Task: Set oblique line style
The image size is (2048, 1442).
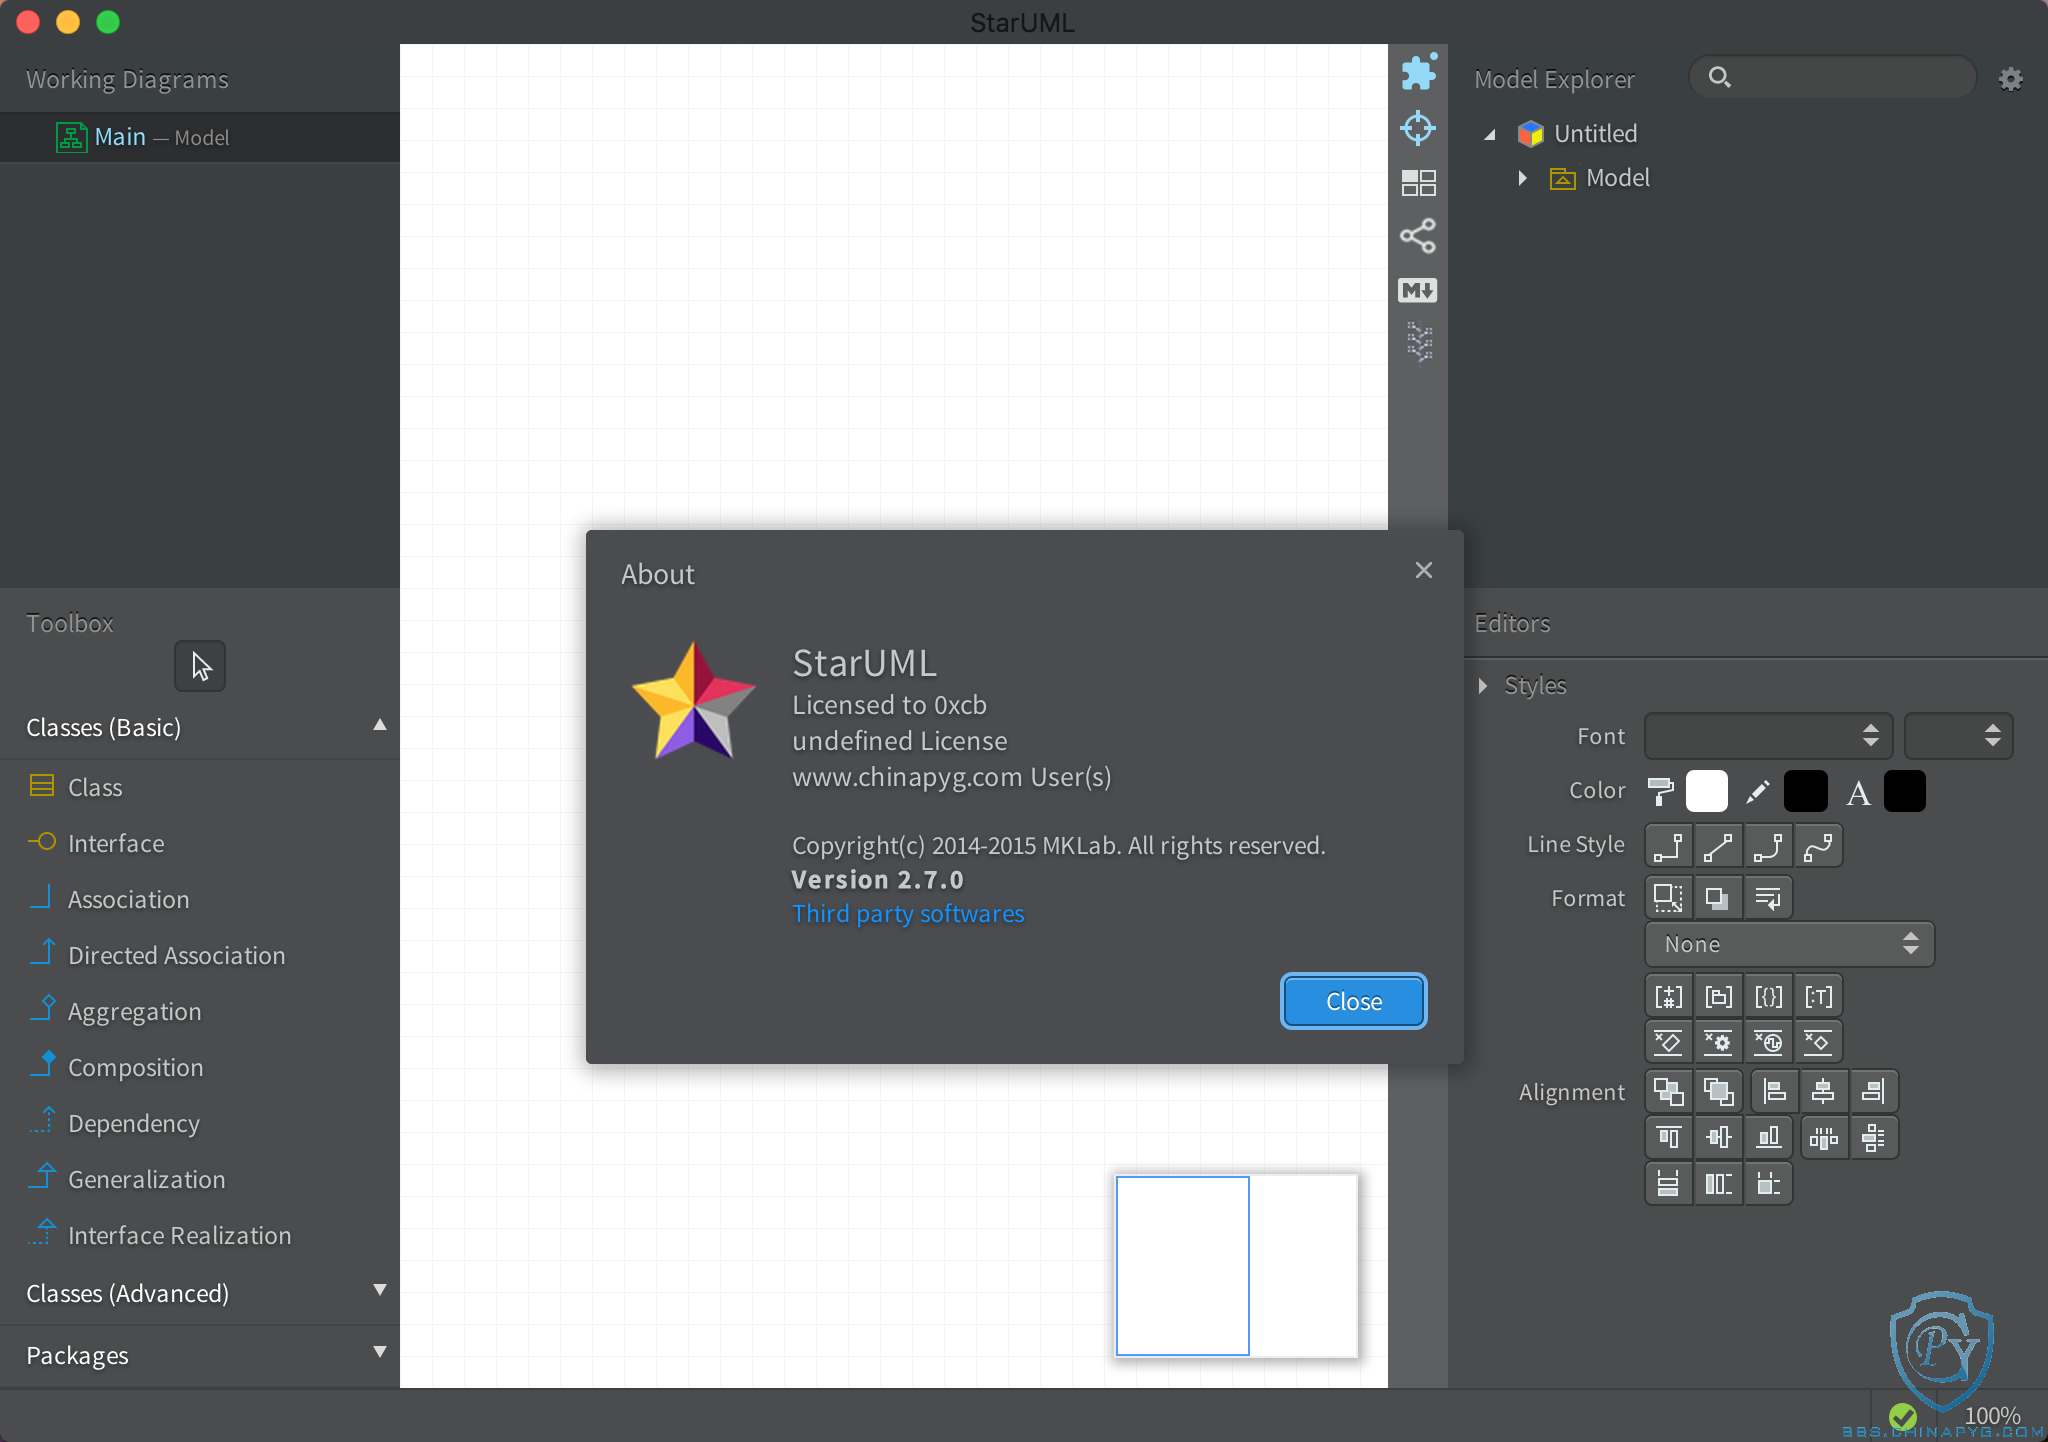Action: click(x=1718, y=846)
